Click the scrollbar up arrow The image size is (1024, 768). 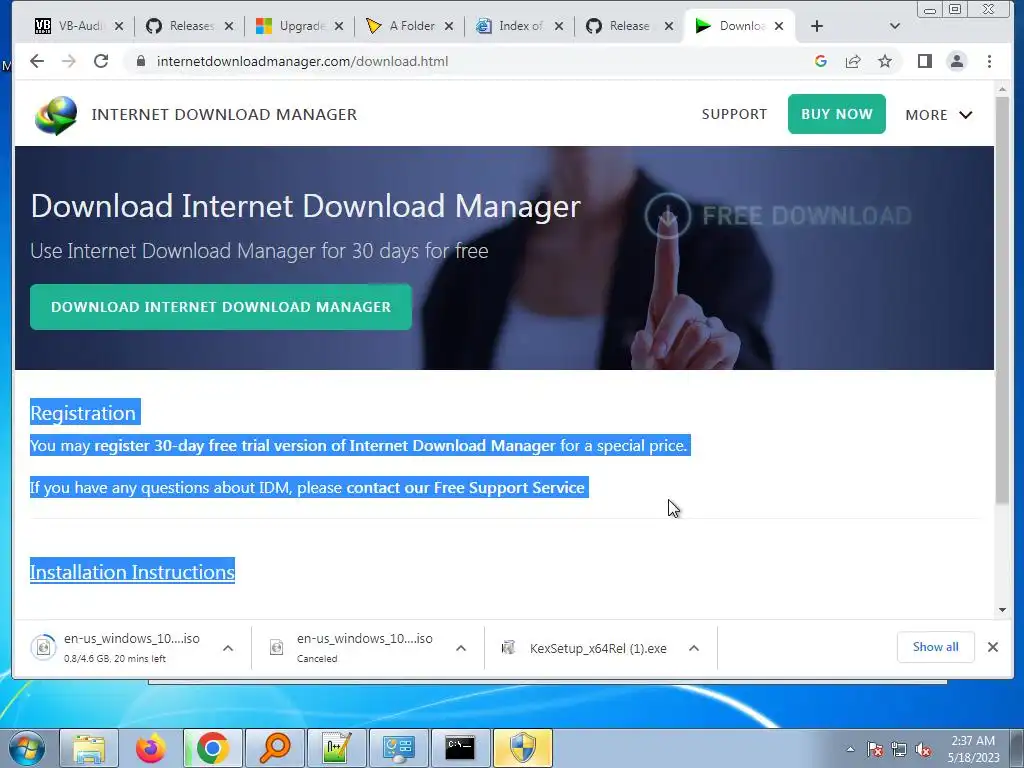tap(1002, 89)
